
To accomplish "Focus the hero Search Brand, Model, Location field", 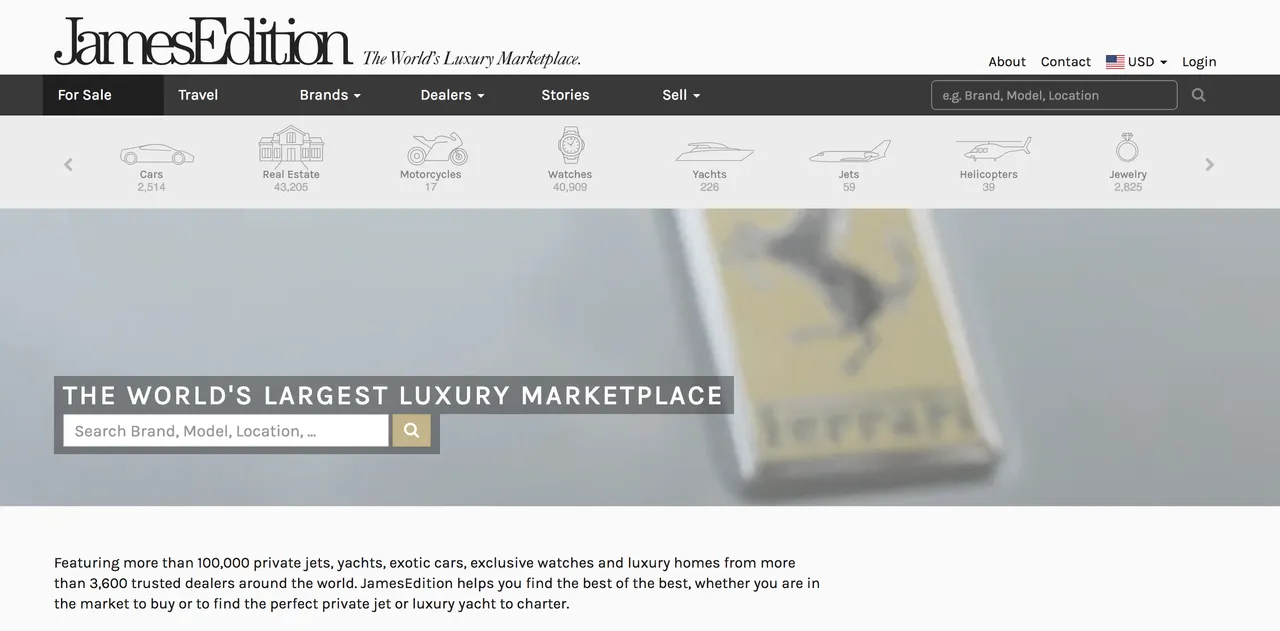I will tap(226, 431).
